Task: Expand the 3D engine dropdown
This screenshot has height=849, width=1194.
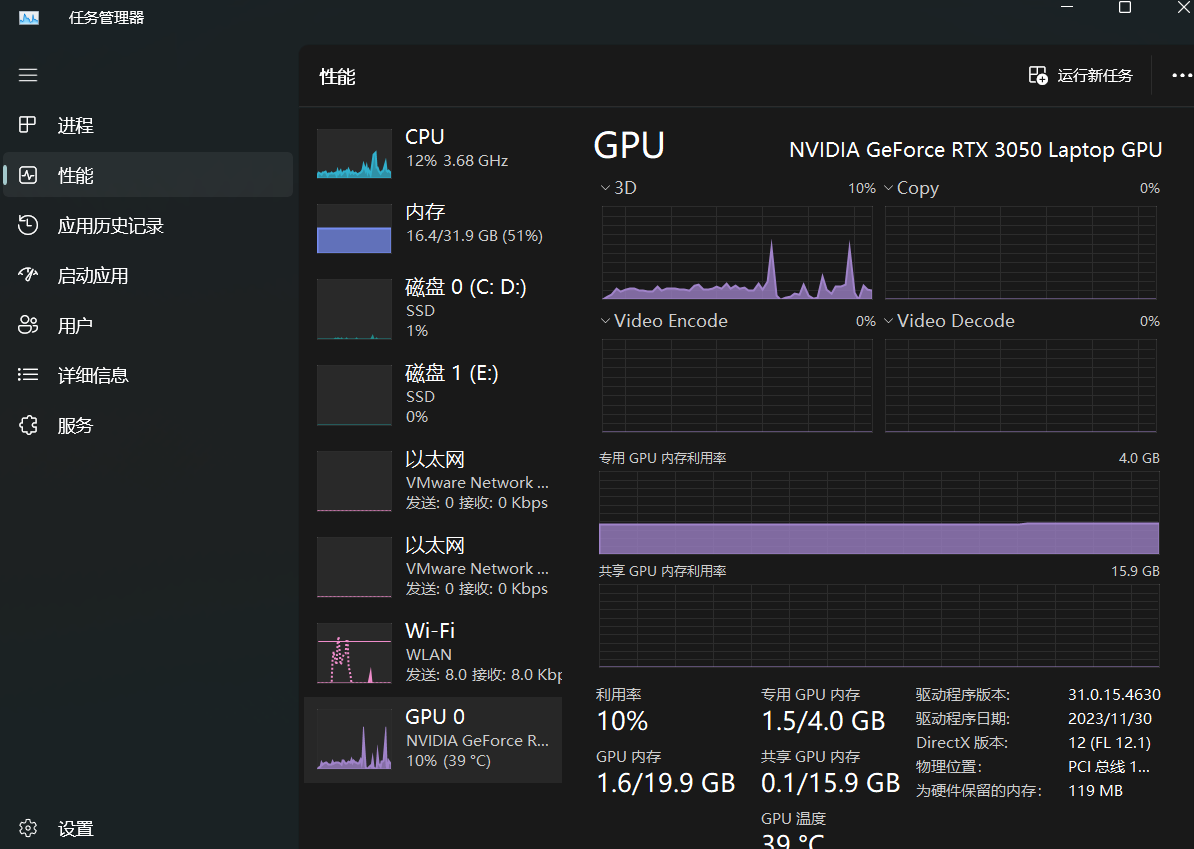Action: [605, 187]
